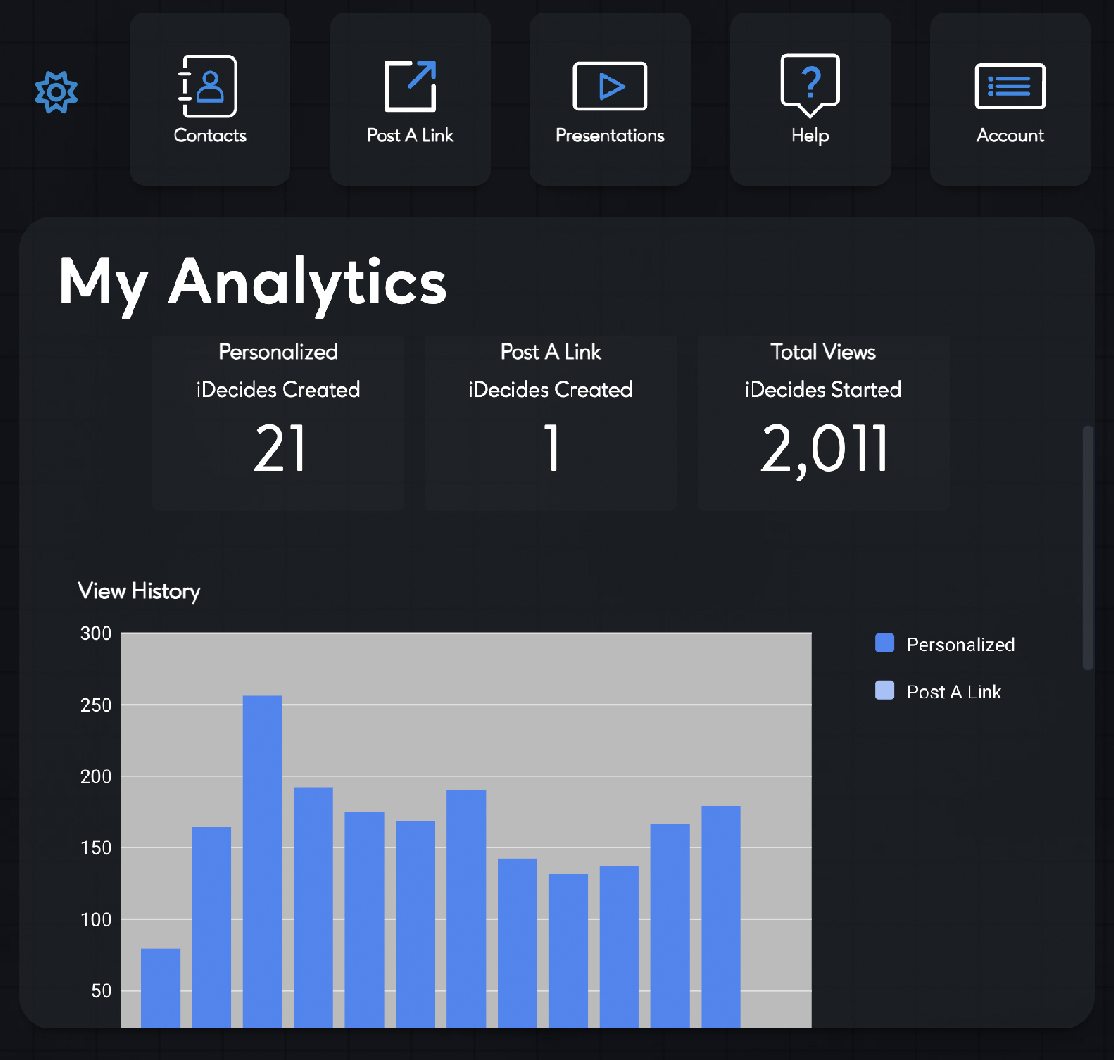Select the Personalized legend square icon
This screenshot has width=1114, height=1060.
tap(884, 643)
